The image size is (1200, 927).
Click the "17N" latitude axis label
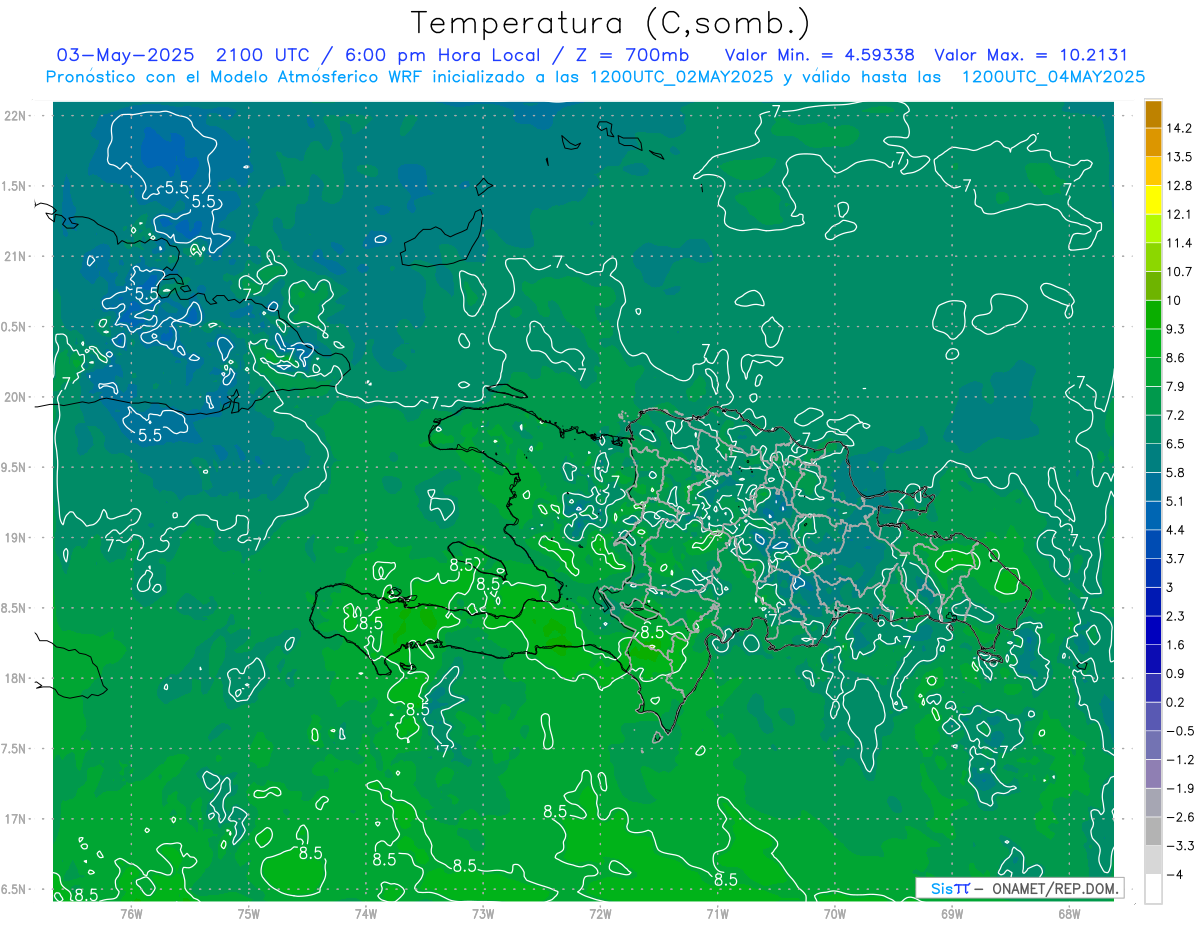pos(16,819)
